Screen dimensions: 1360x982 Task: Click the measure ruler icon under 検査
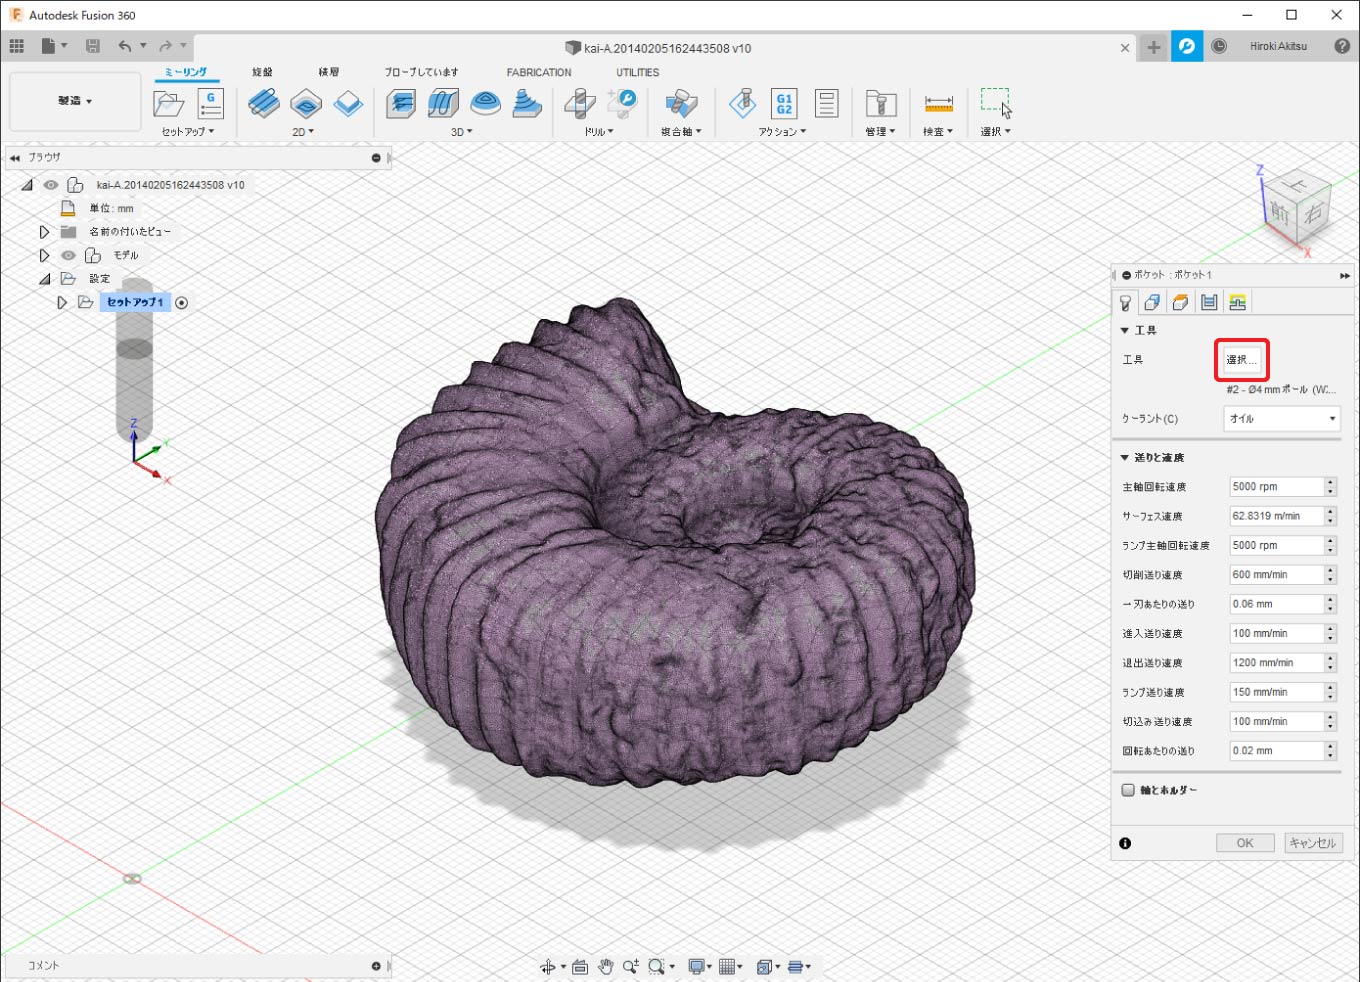pyautogui.click(x=938, y=104)
